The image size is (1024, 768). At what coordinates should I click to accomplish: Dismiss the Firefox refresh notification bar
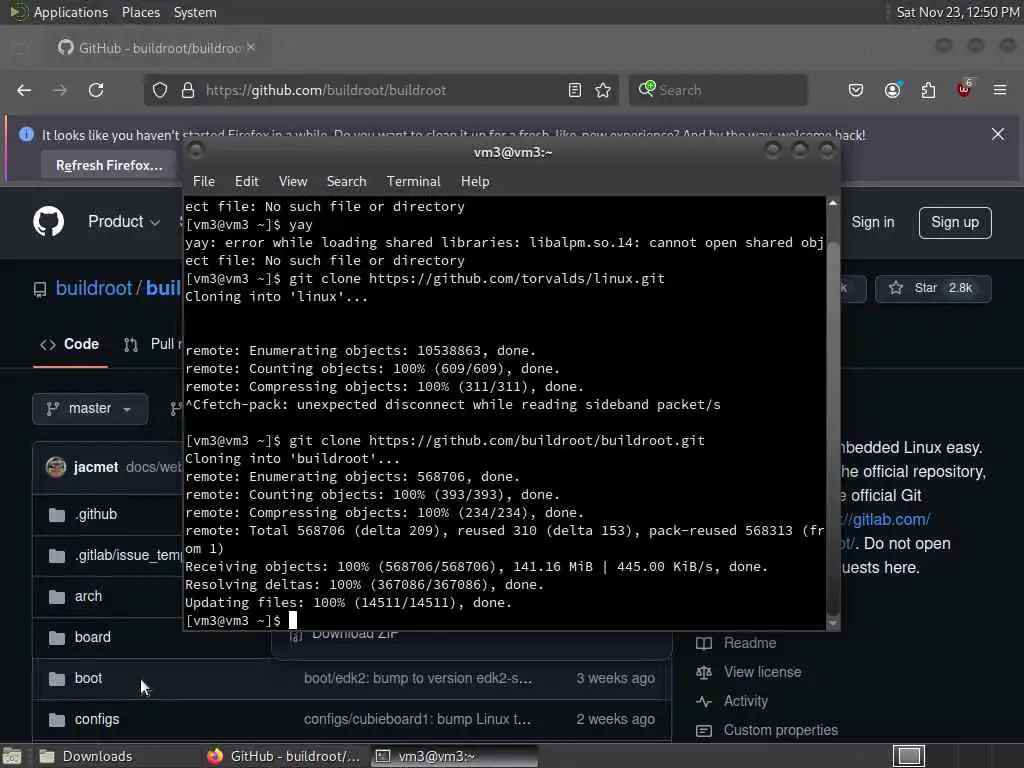click(x=998, y=135)
